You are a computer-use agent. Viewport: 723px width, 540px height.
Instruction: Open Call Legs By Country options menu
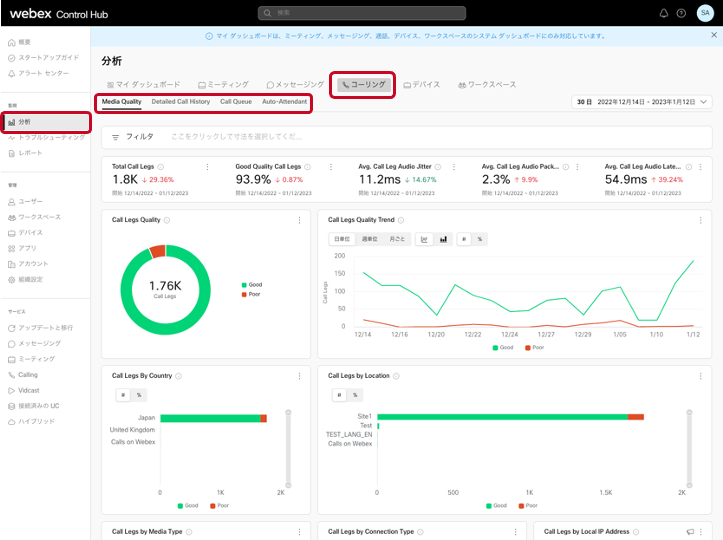coord(300,376)
